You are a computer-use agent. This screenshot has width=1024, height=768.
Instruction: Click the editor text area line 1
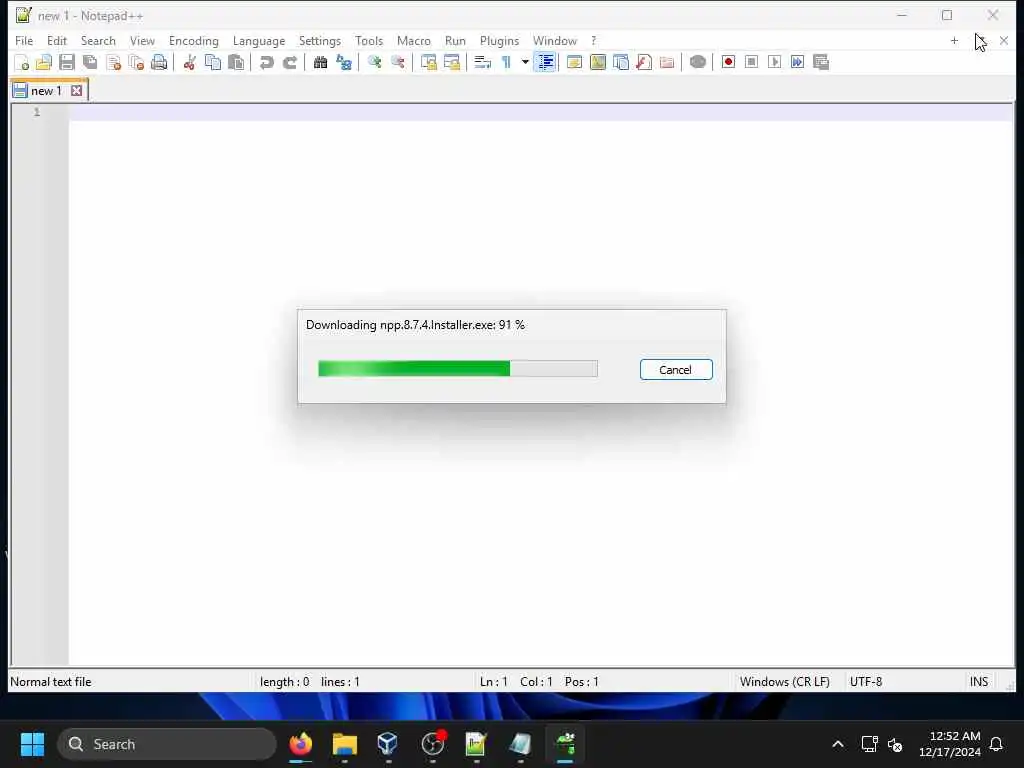(x=541, y=112)
